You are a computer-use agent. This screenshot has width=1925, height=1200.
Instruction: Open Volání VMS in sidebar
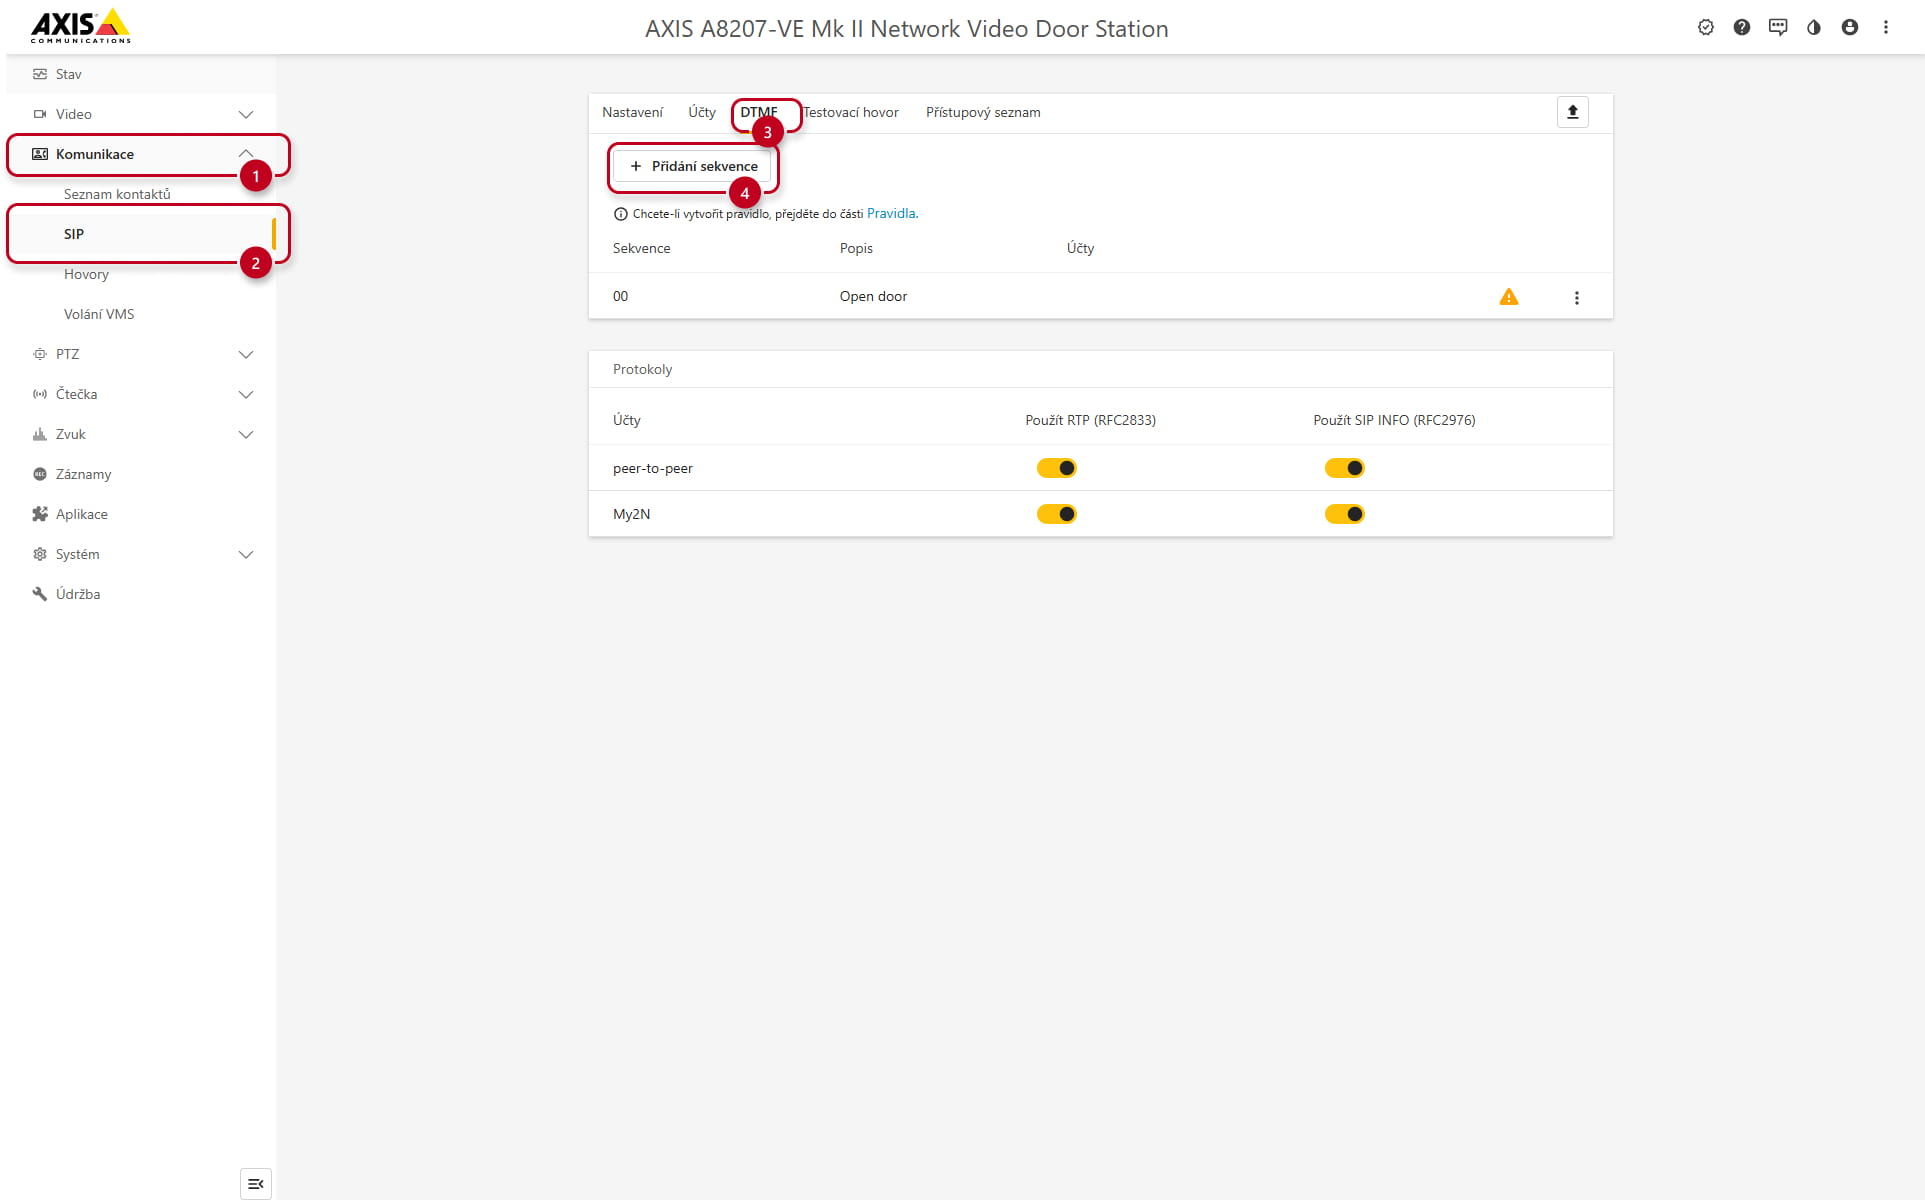(x=99, y=314)
